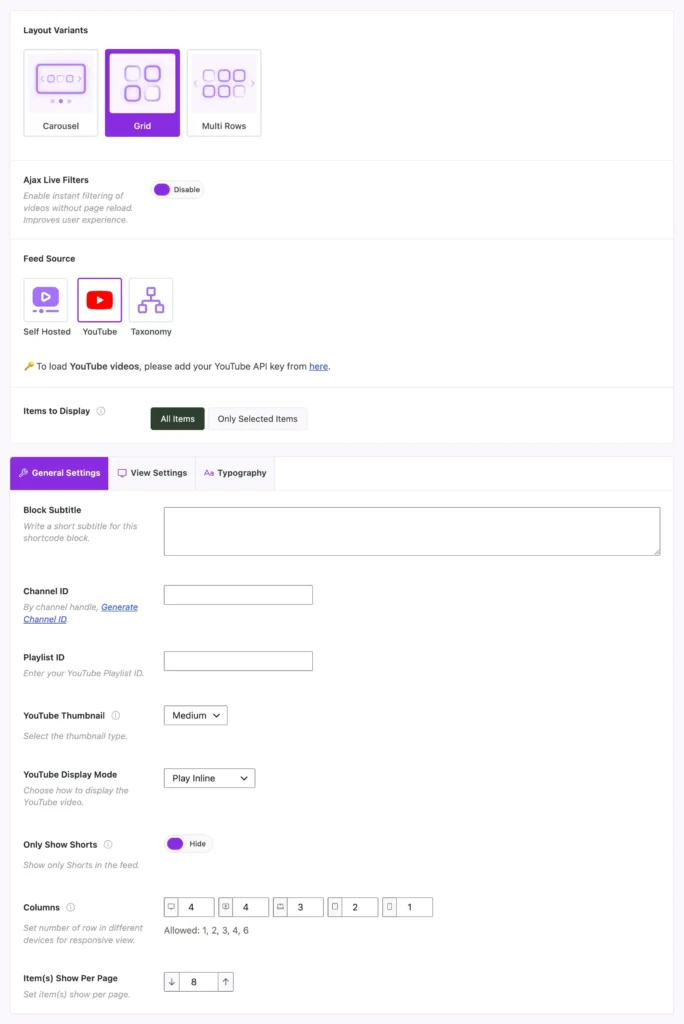Increase items per page with up arrow
Screen dimensions: 684x1024
click(225, 982)
